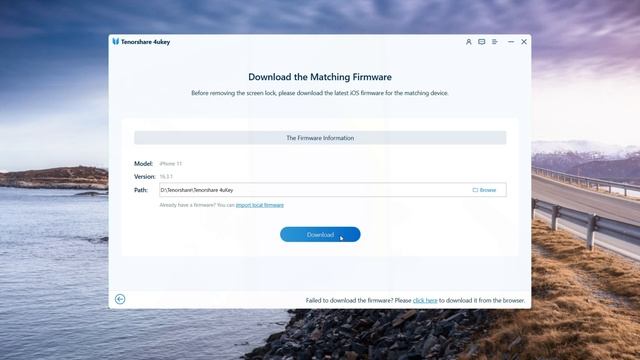Image resolution: width=640 pixels, height=360 pixels.
Task: Go back with the circled arrow icon
Action: (x=120, y=299)
